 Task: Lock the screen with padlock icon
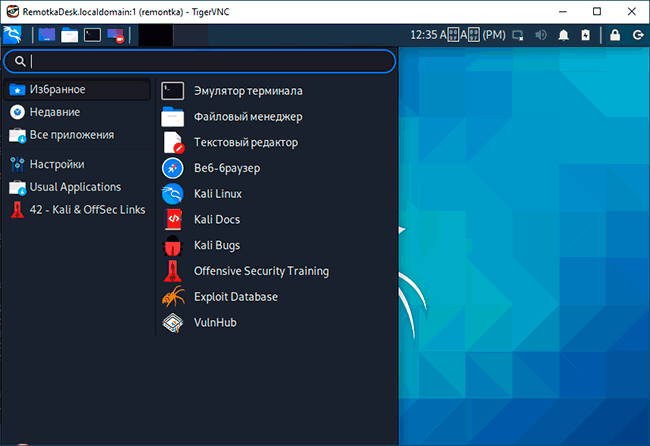coord(615,35)
